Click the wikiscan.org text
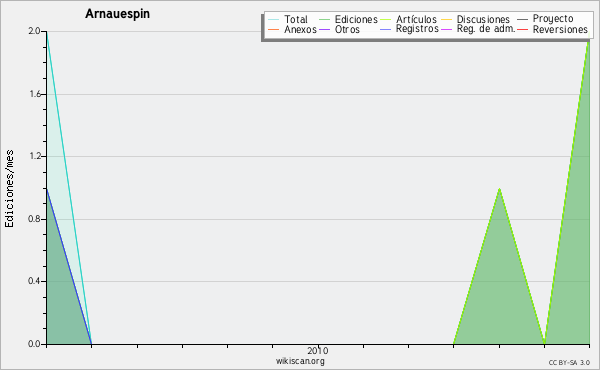The width and height of the screenshot is (600, 370). [x=300, y=361]
